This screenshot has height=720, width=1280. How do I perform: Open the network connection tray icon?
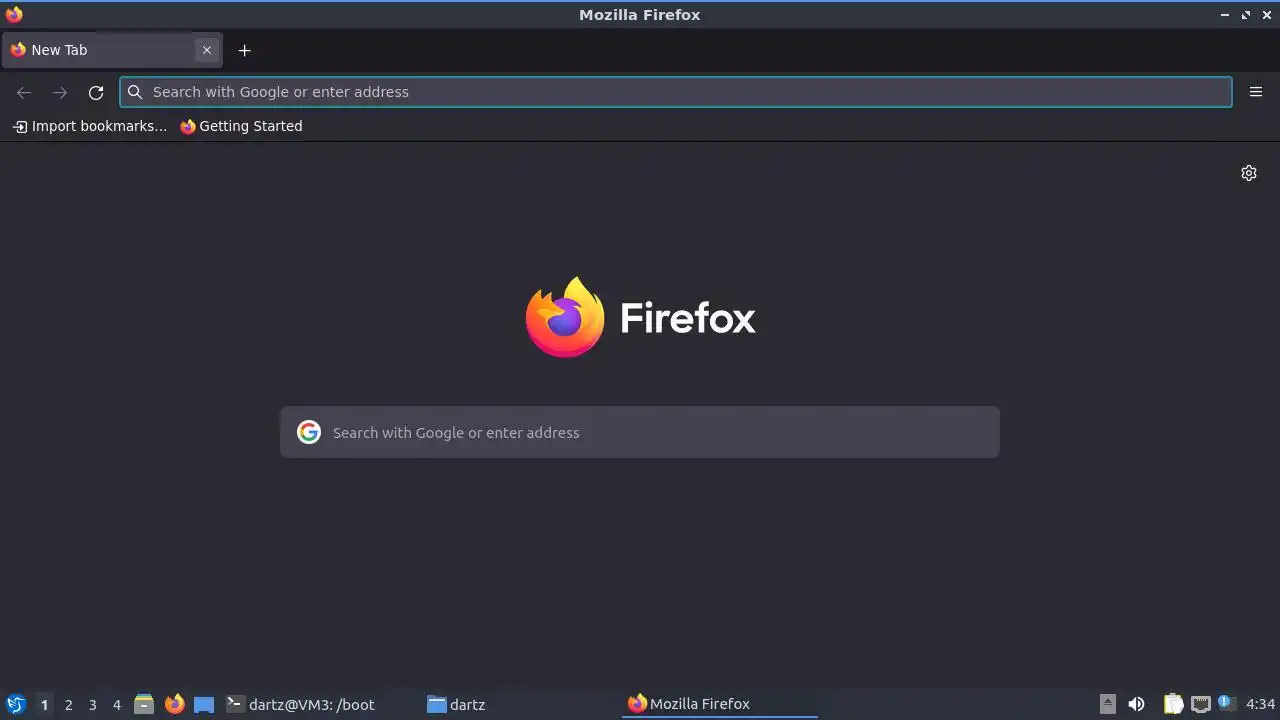(x=1201, y=704)
